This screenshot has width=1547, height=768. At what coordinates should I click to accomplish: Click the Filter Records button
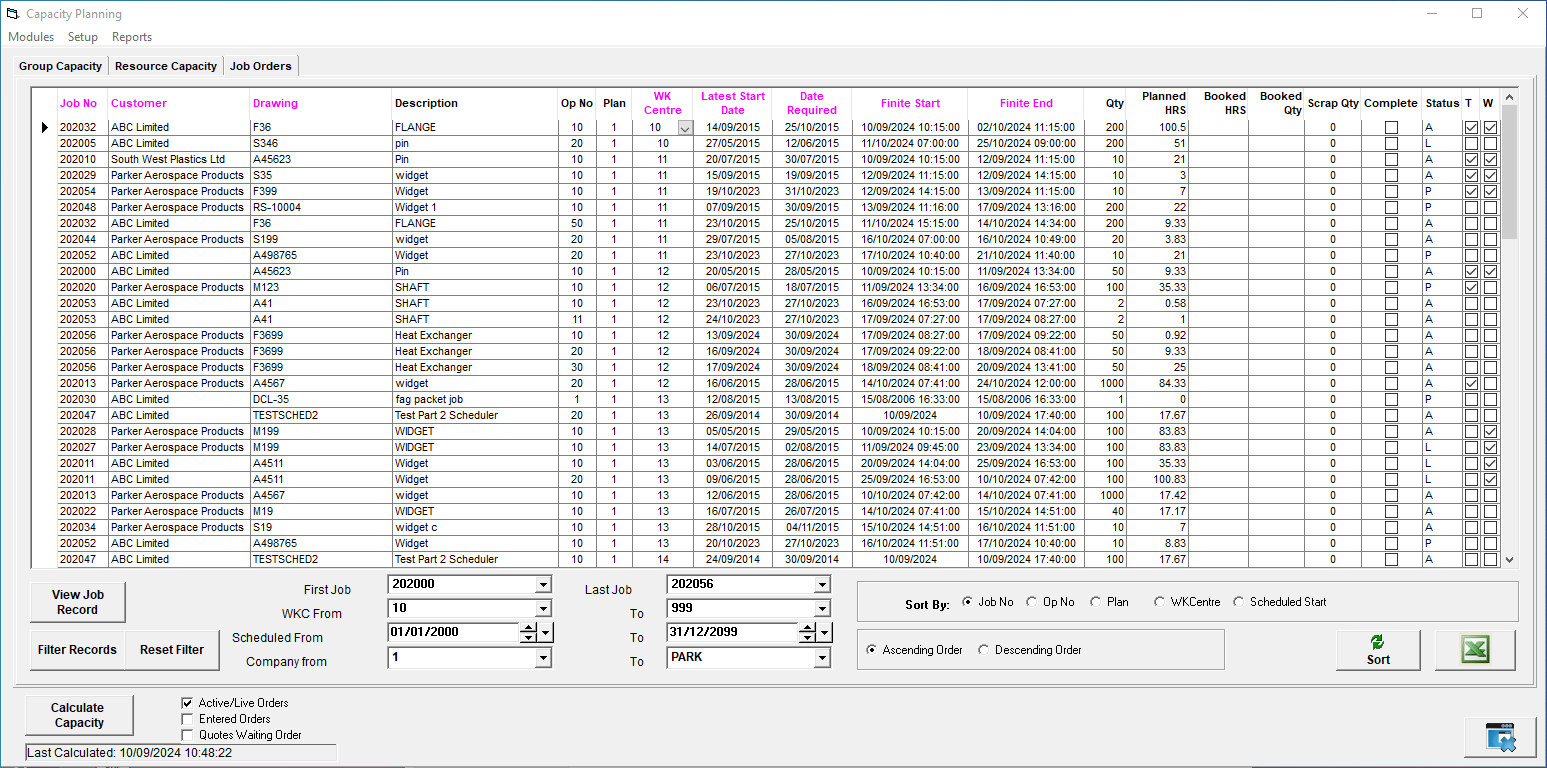click(77, 650)
